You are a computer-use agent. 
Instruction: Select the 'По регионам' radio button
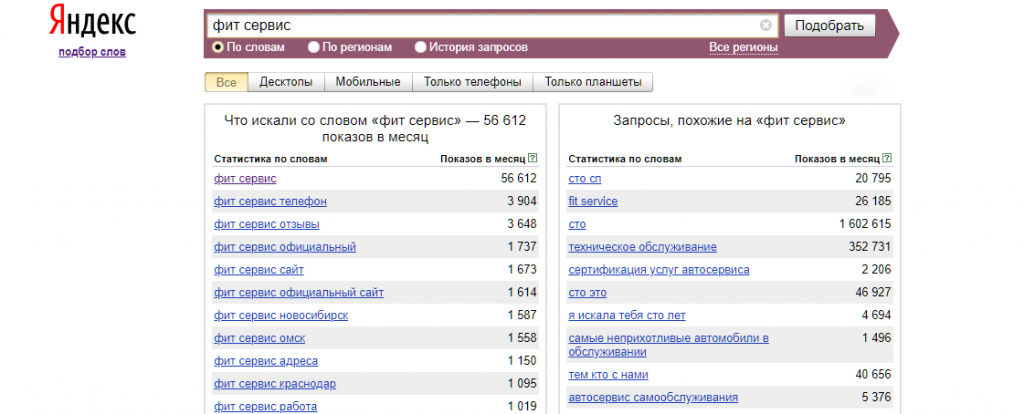[313, 47]
